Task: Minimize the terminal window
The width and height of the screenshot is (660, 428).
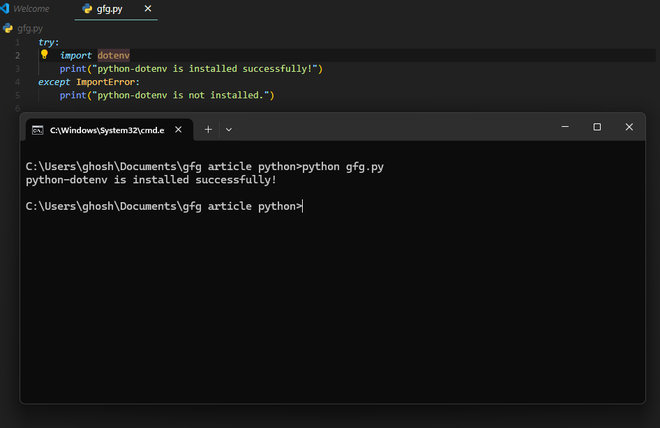Action: pyautogui.click(x=565, y=127)
